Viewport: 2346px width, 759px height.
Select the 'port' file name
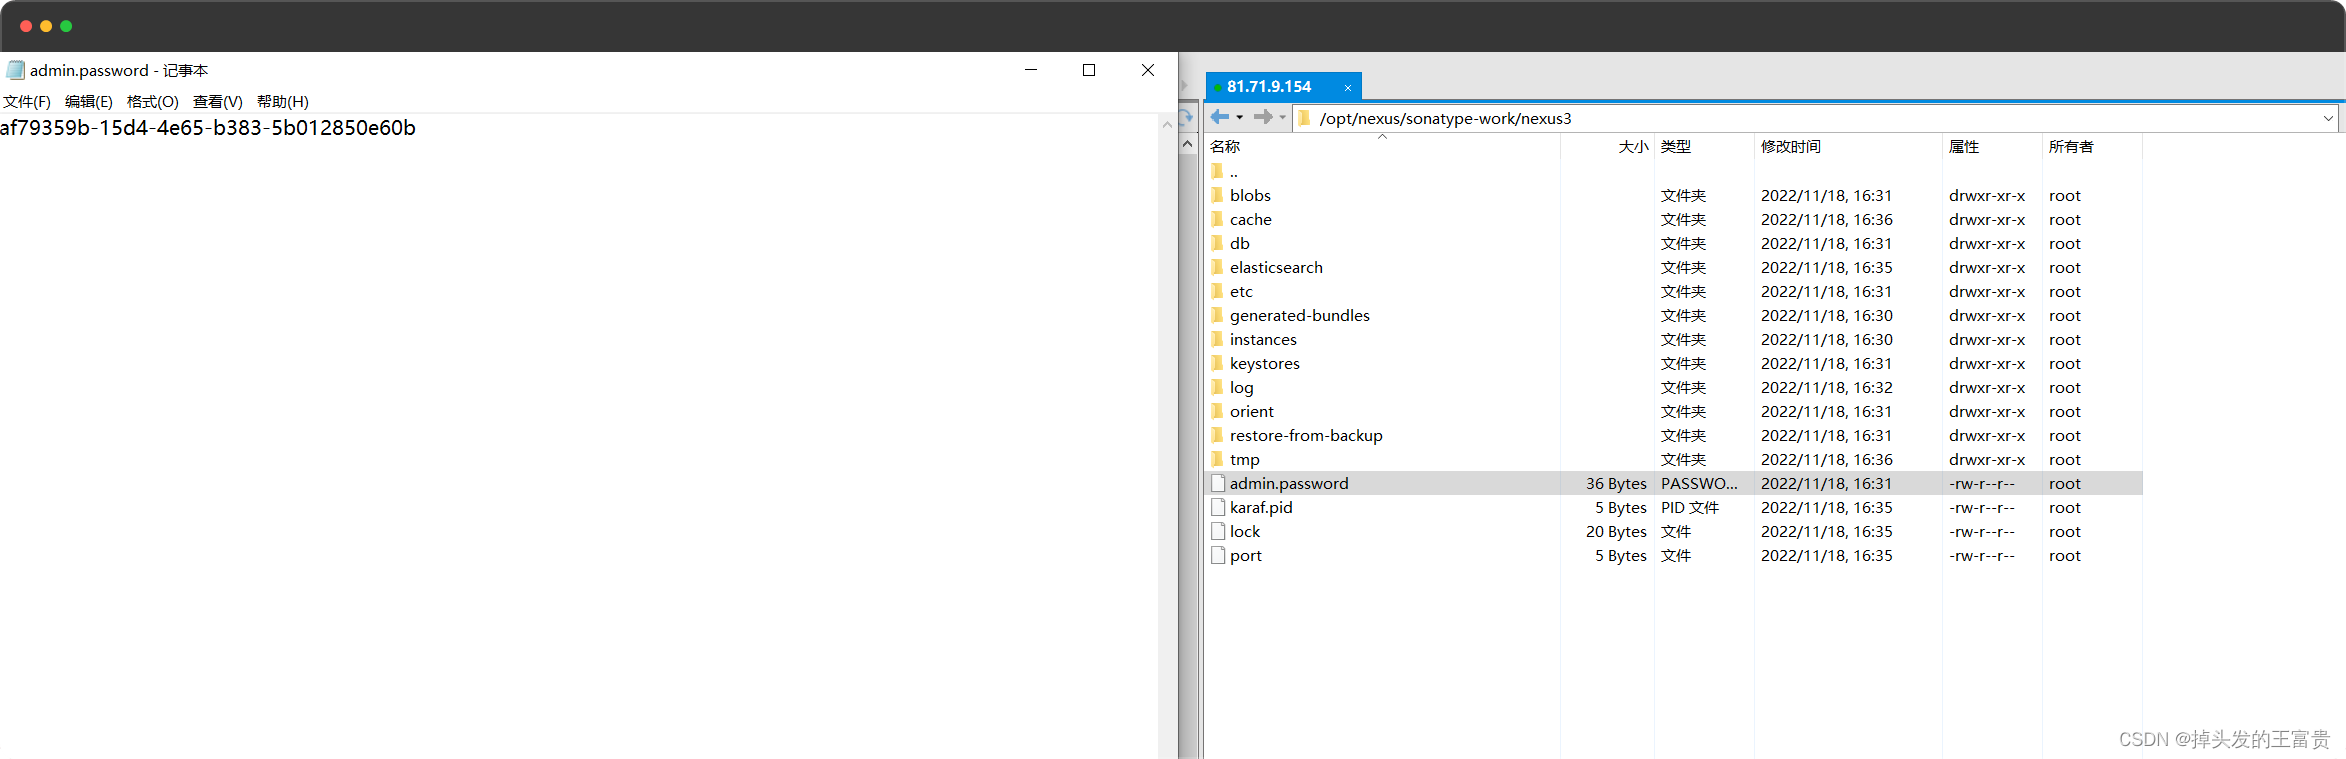pyautogui.click(x=1246, y=556)
